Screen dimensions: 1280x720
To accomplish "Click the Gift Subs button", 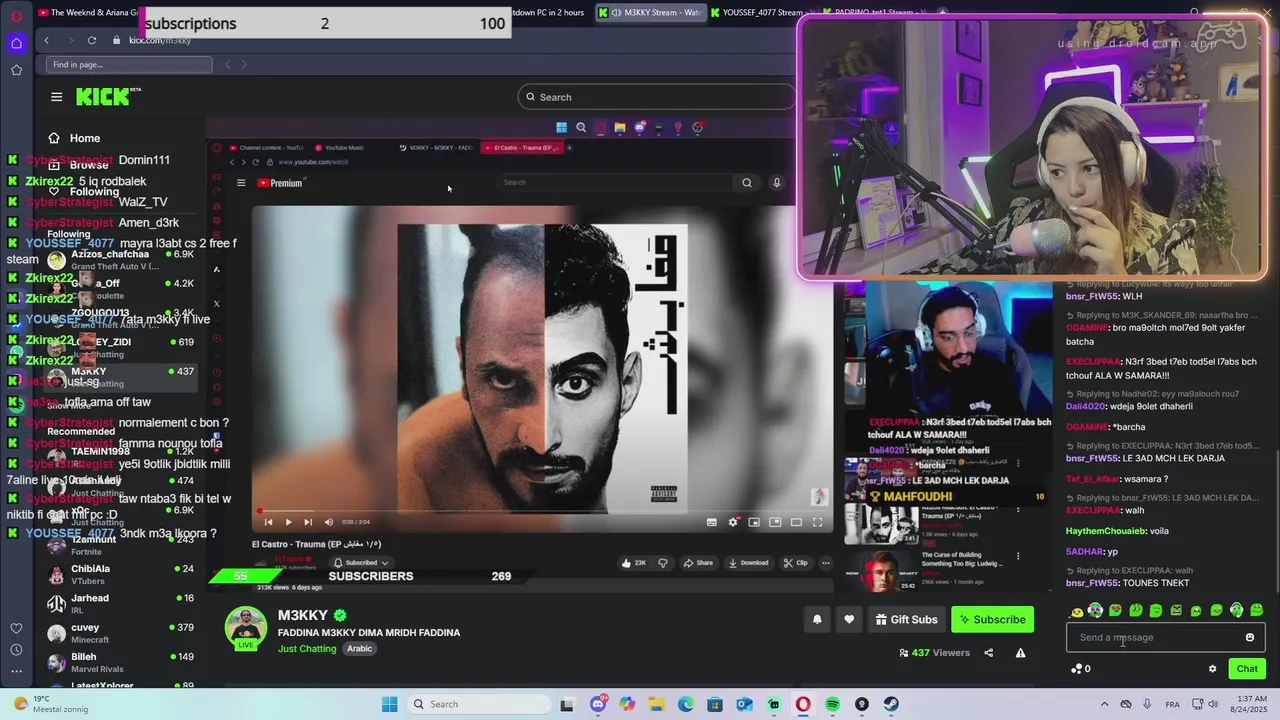I will [906, 620].
